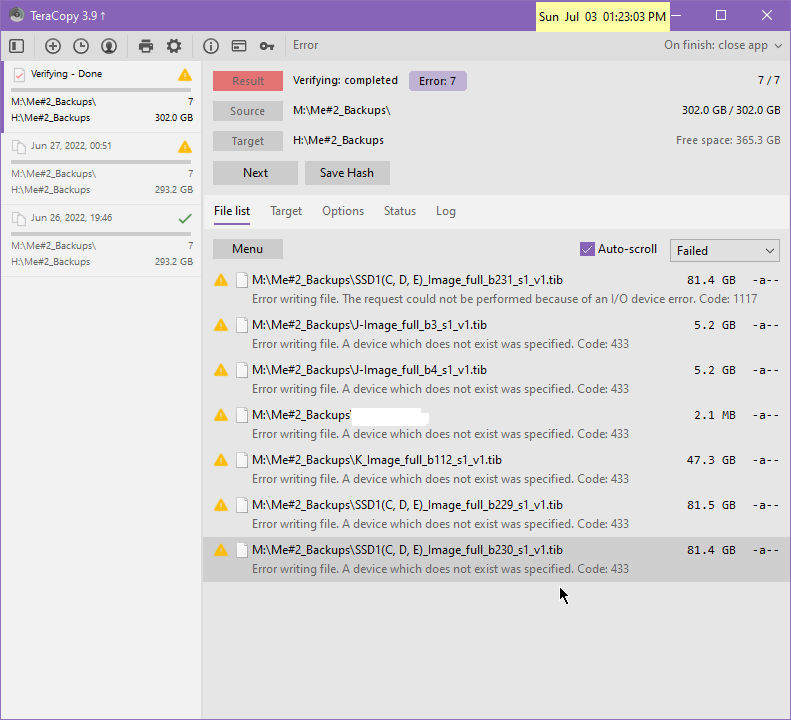Click the Next button
Screen dimensions: 791x720
click(255, 173)
